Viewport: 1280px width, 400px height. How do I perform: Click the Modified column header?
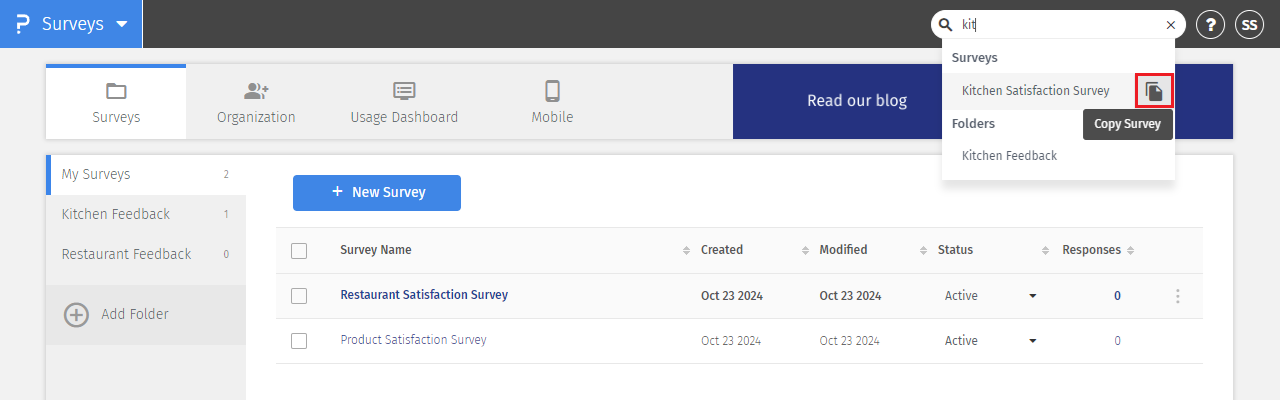pos(843,250)
